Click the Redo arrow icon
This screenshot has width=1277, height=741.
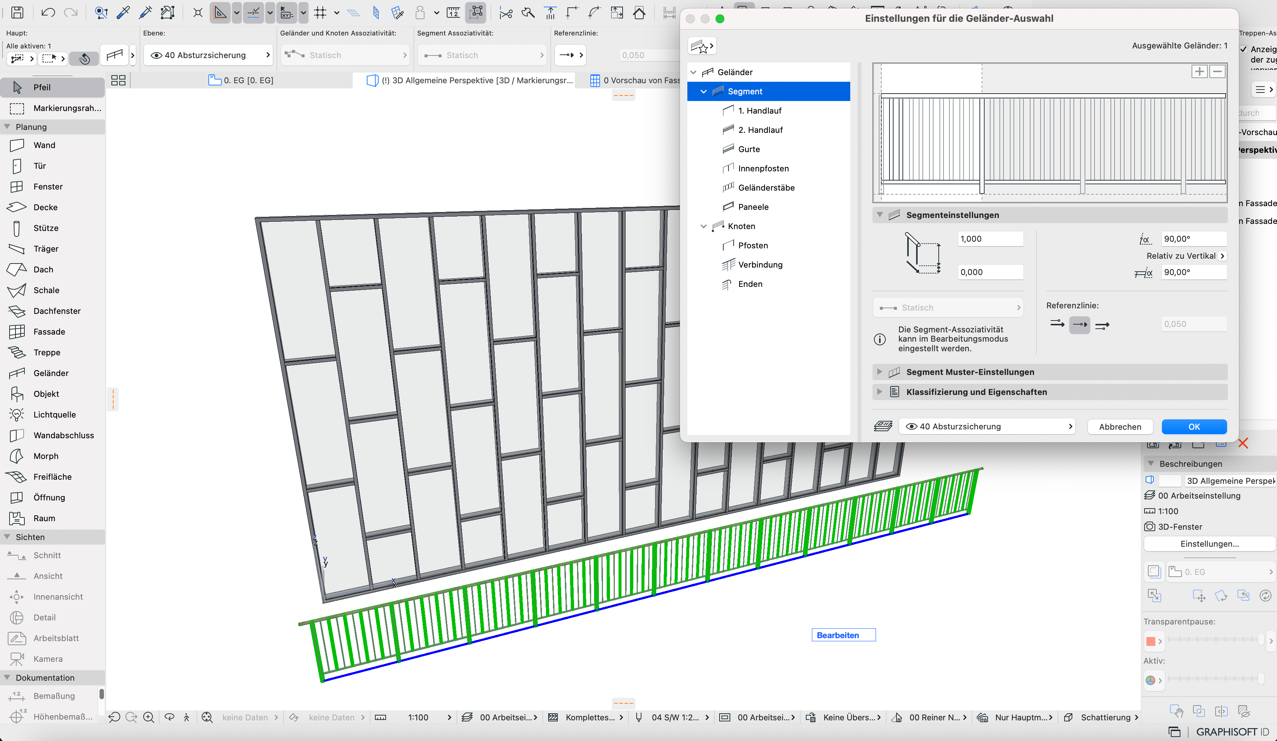point(70,13)
